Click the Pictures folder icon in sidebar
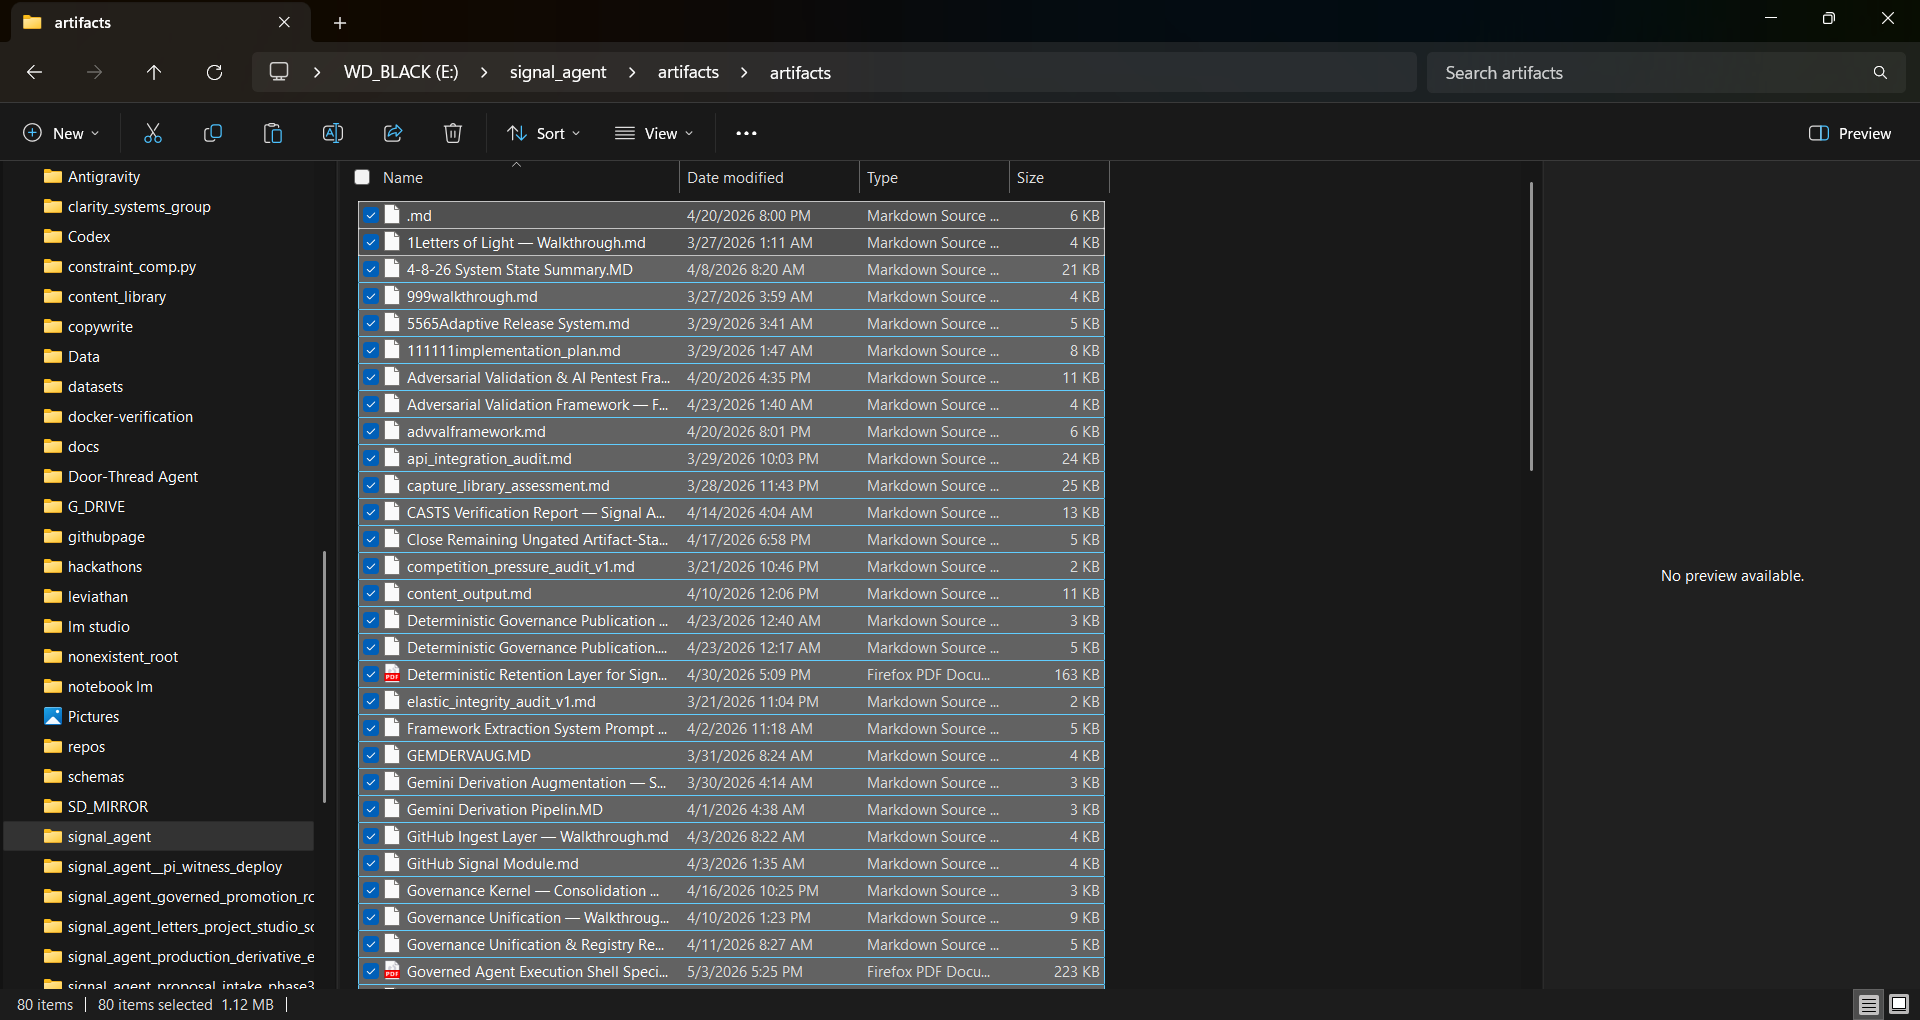The width and height of the screenshot is (1920, 1020). [x=53, y=716]
